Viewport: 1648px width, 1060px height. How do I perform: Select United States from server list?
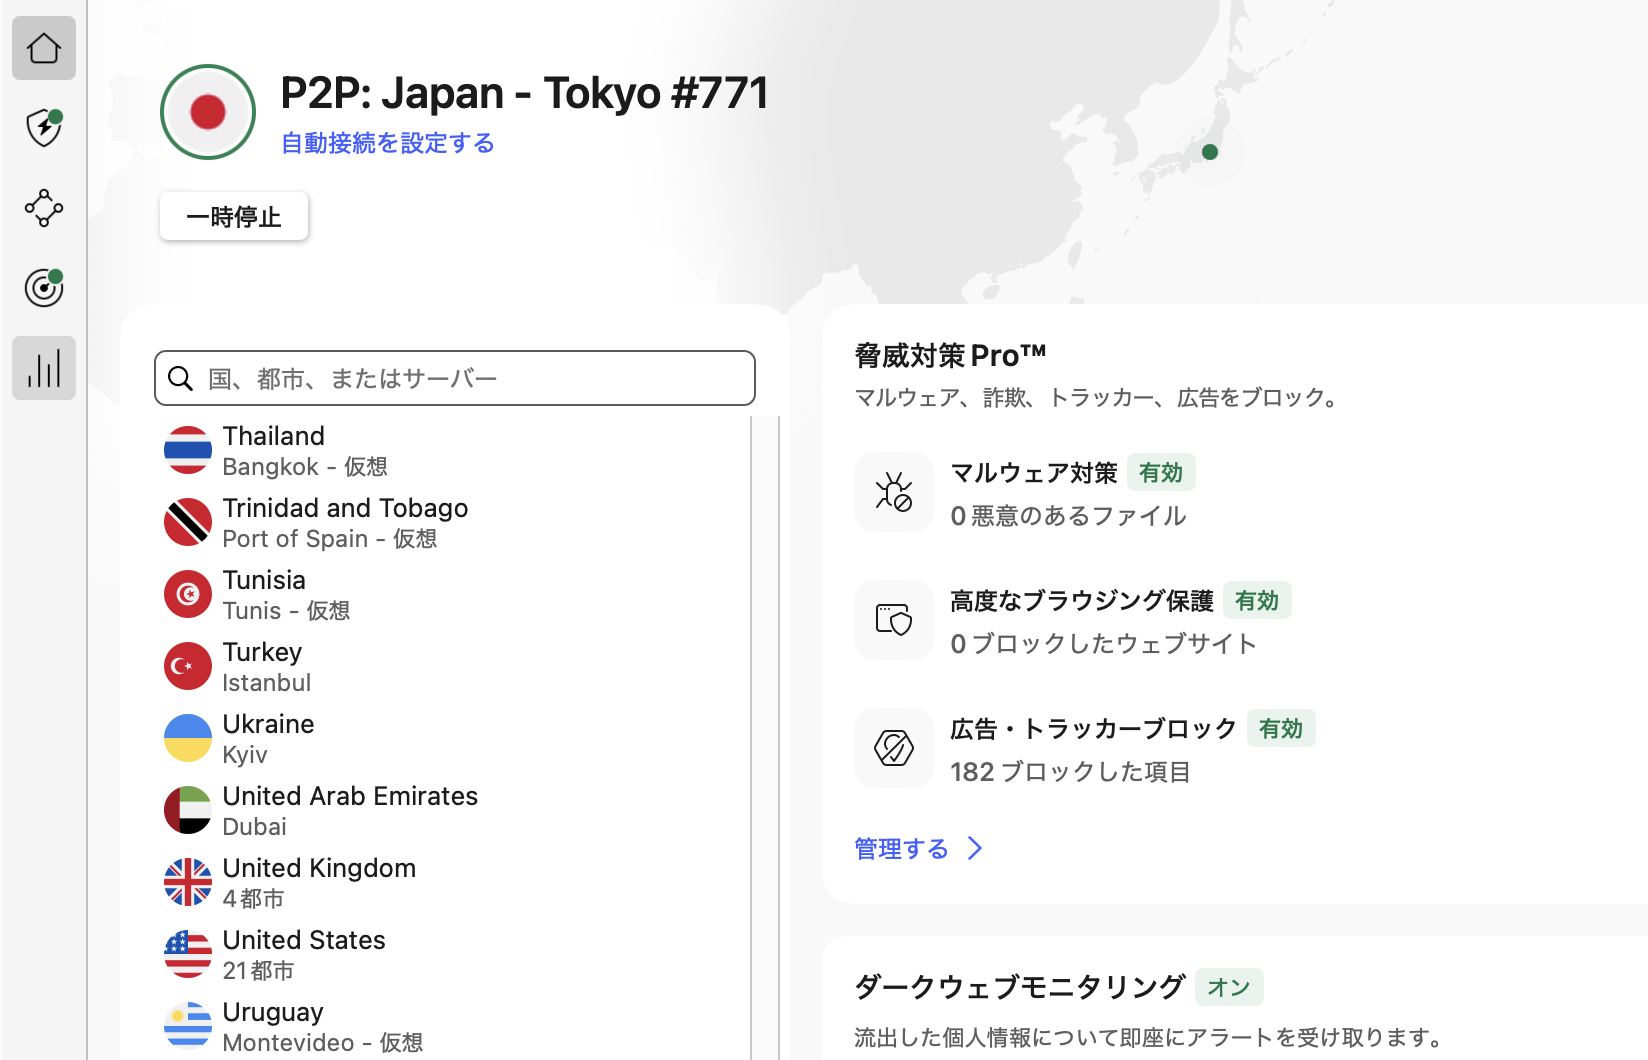tap(304, 954)
